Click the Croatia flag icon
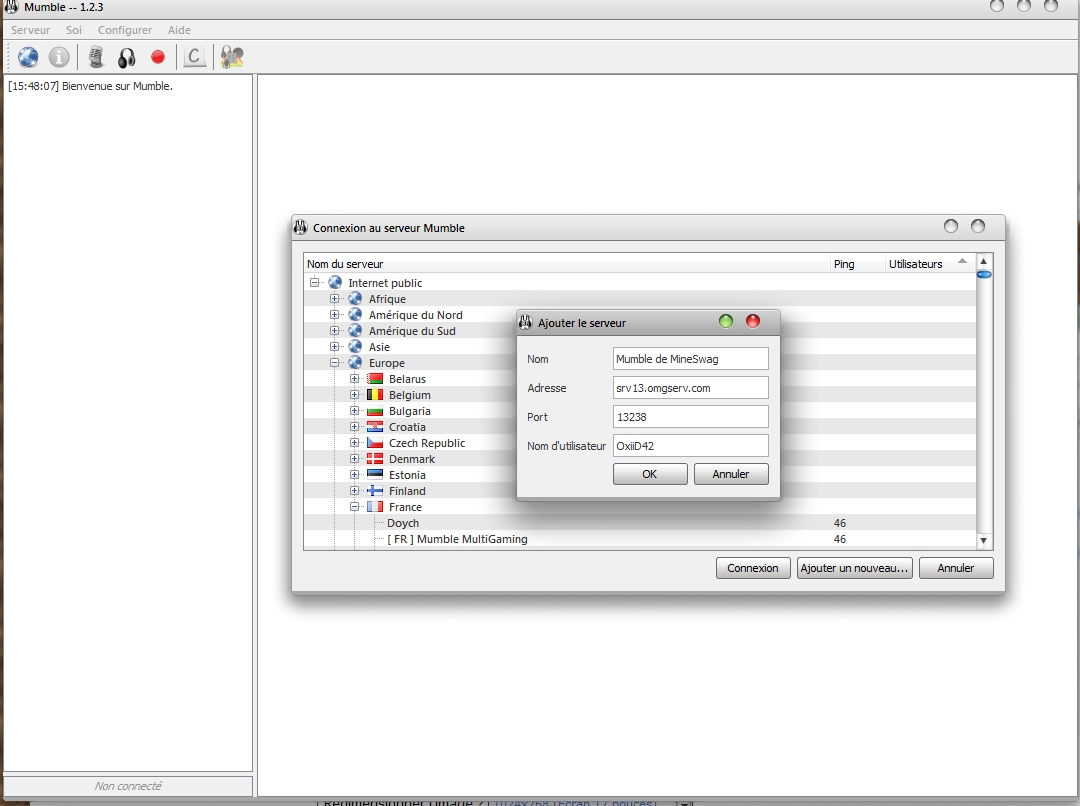 click(375, 426)
